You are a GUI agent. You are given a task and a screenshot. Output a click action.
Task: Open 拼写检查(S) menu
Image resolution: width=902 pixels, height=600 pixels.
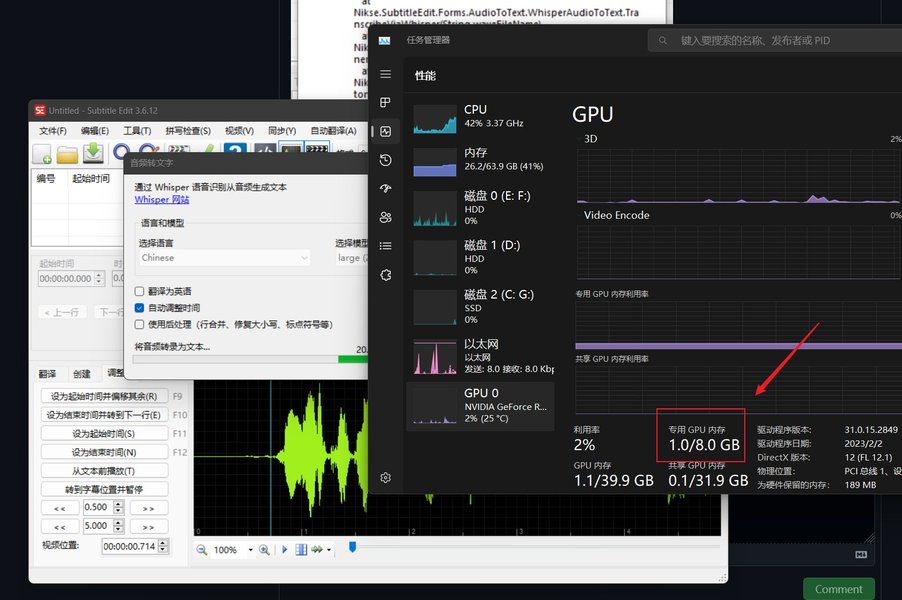point(188,131)
